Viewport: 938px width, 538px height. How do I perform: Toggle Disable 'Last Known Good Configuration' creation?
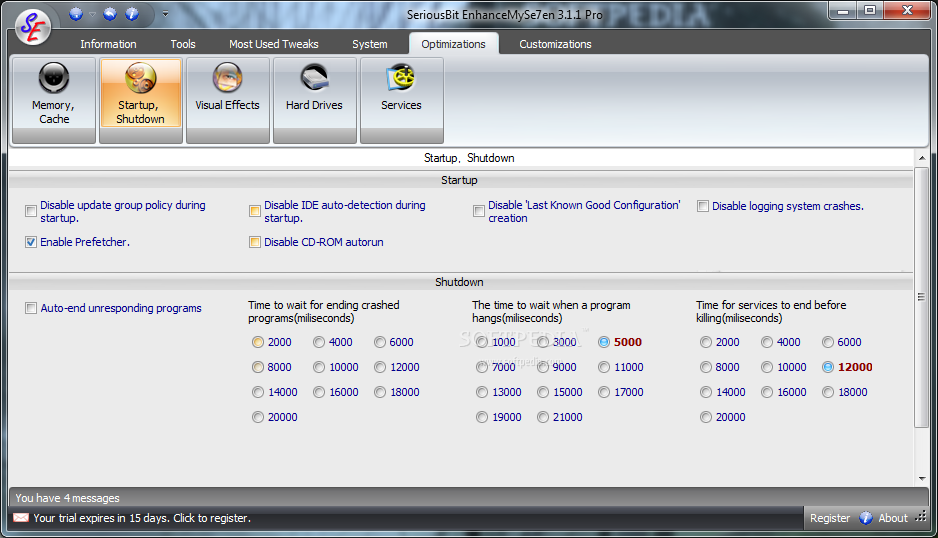[479, 211]
